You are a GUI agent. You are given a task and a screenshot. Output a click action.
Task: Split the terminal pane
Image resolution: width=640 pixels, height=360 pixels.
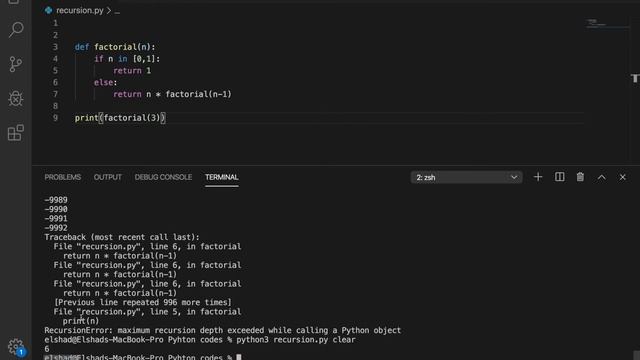click(559, 177)
